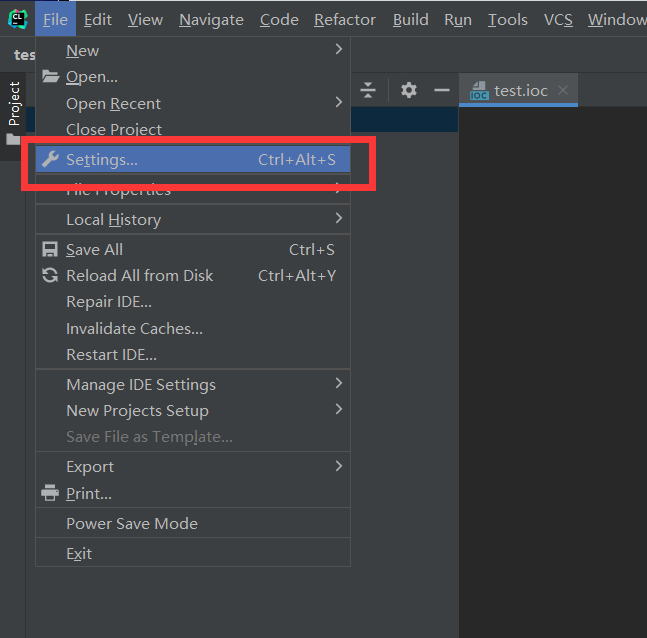Click the folder icon beside Open...
This screenshot has width=647, height=638.
point(50,76)
